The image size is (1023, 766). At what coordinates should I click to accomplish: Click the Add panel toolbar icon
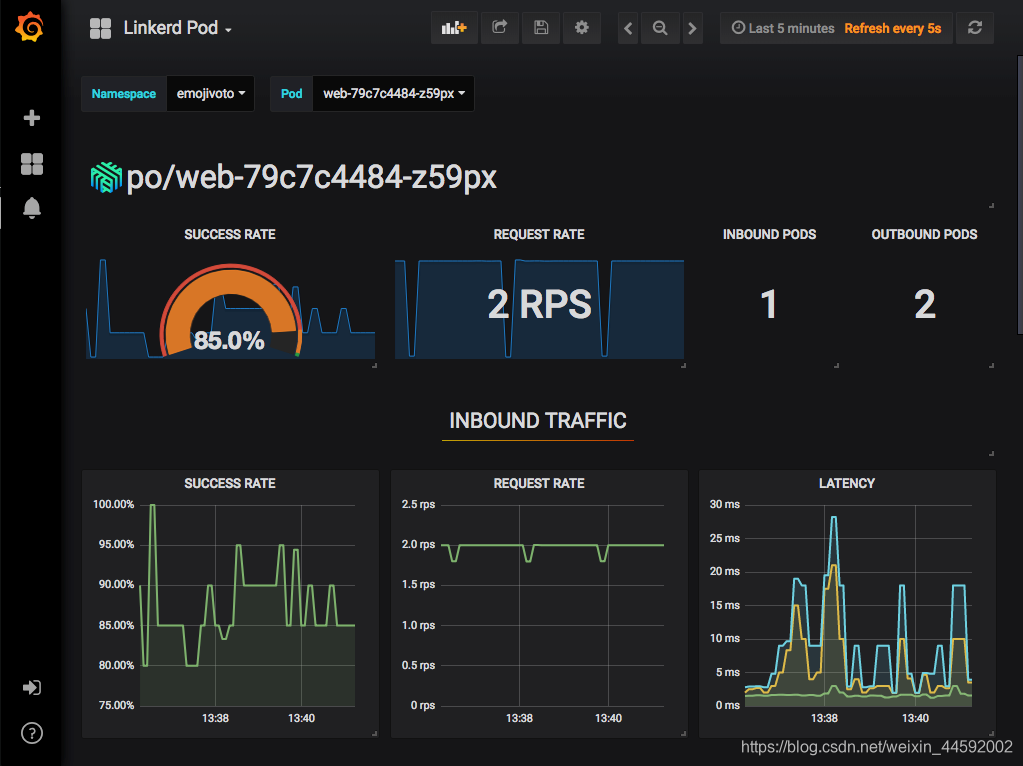[x=454, y=28]
